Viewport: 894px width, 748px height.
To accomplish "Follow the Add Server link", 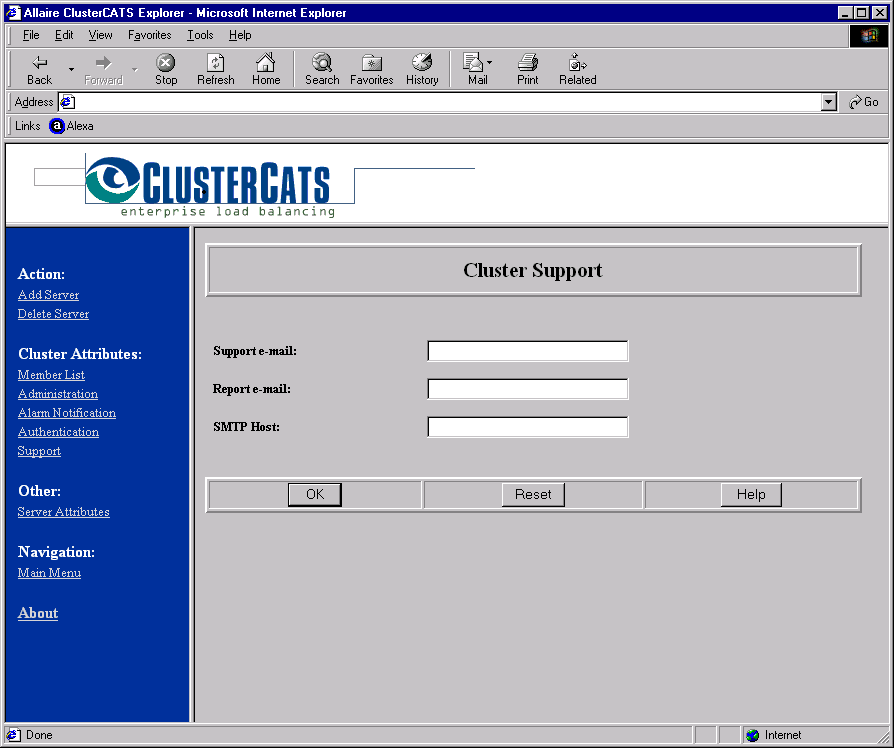I will [48, 295].
